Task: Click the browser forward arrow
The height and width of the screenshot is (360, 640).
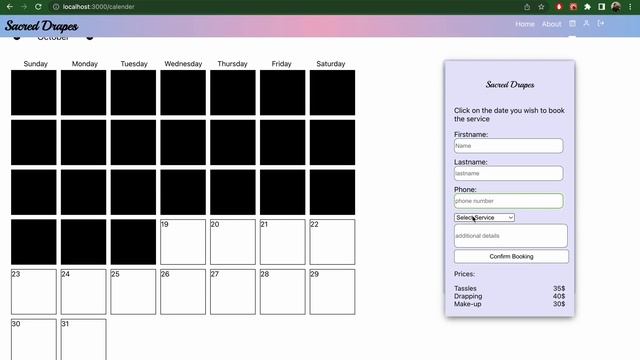Action: click(x=24, y=7)
